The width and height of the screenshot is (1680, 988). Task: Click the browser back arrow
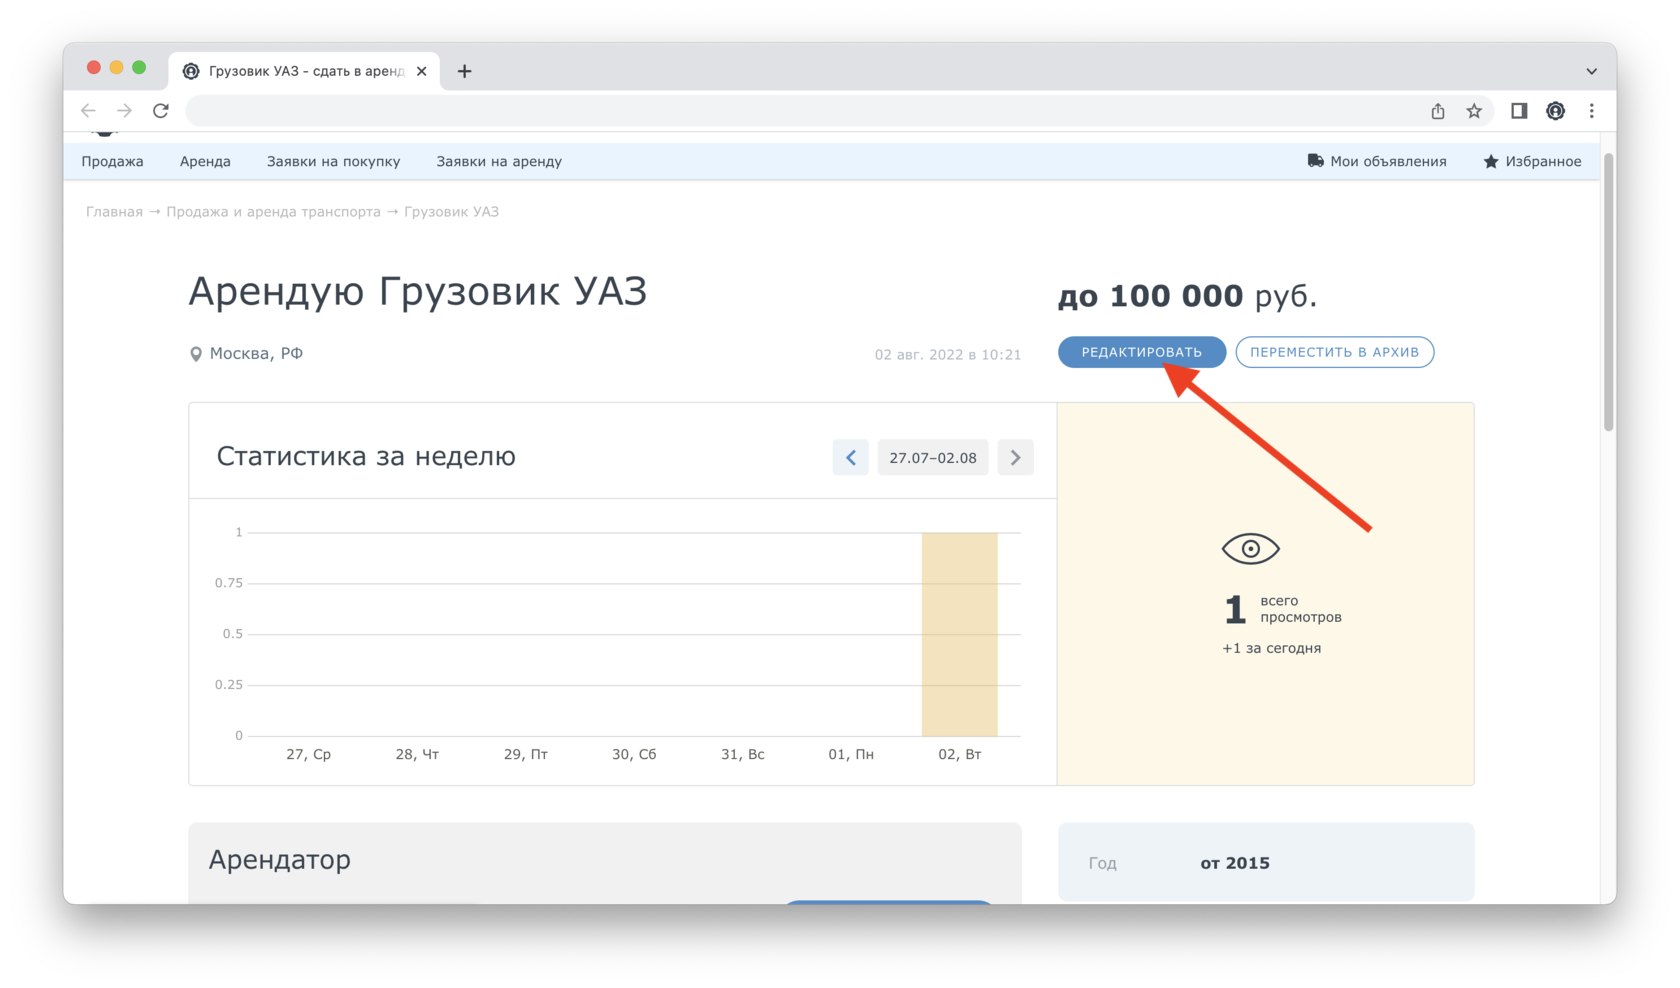[88, 111]
